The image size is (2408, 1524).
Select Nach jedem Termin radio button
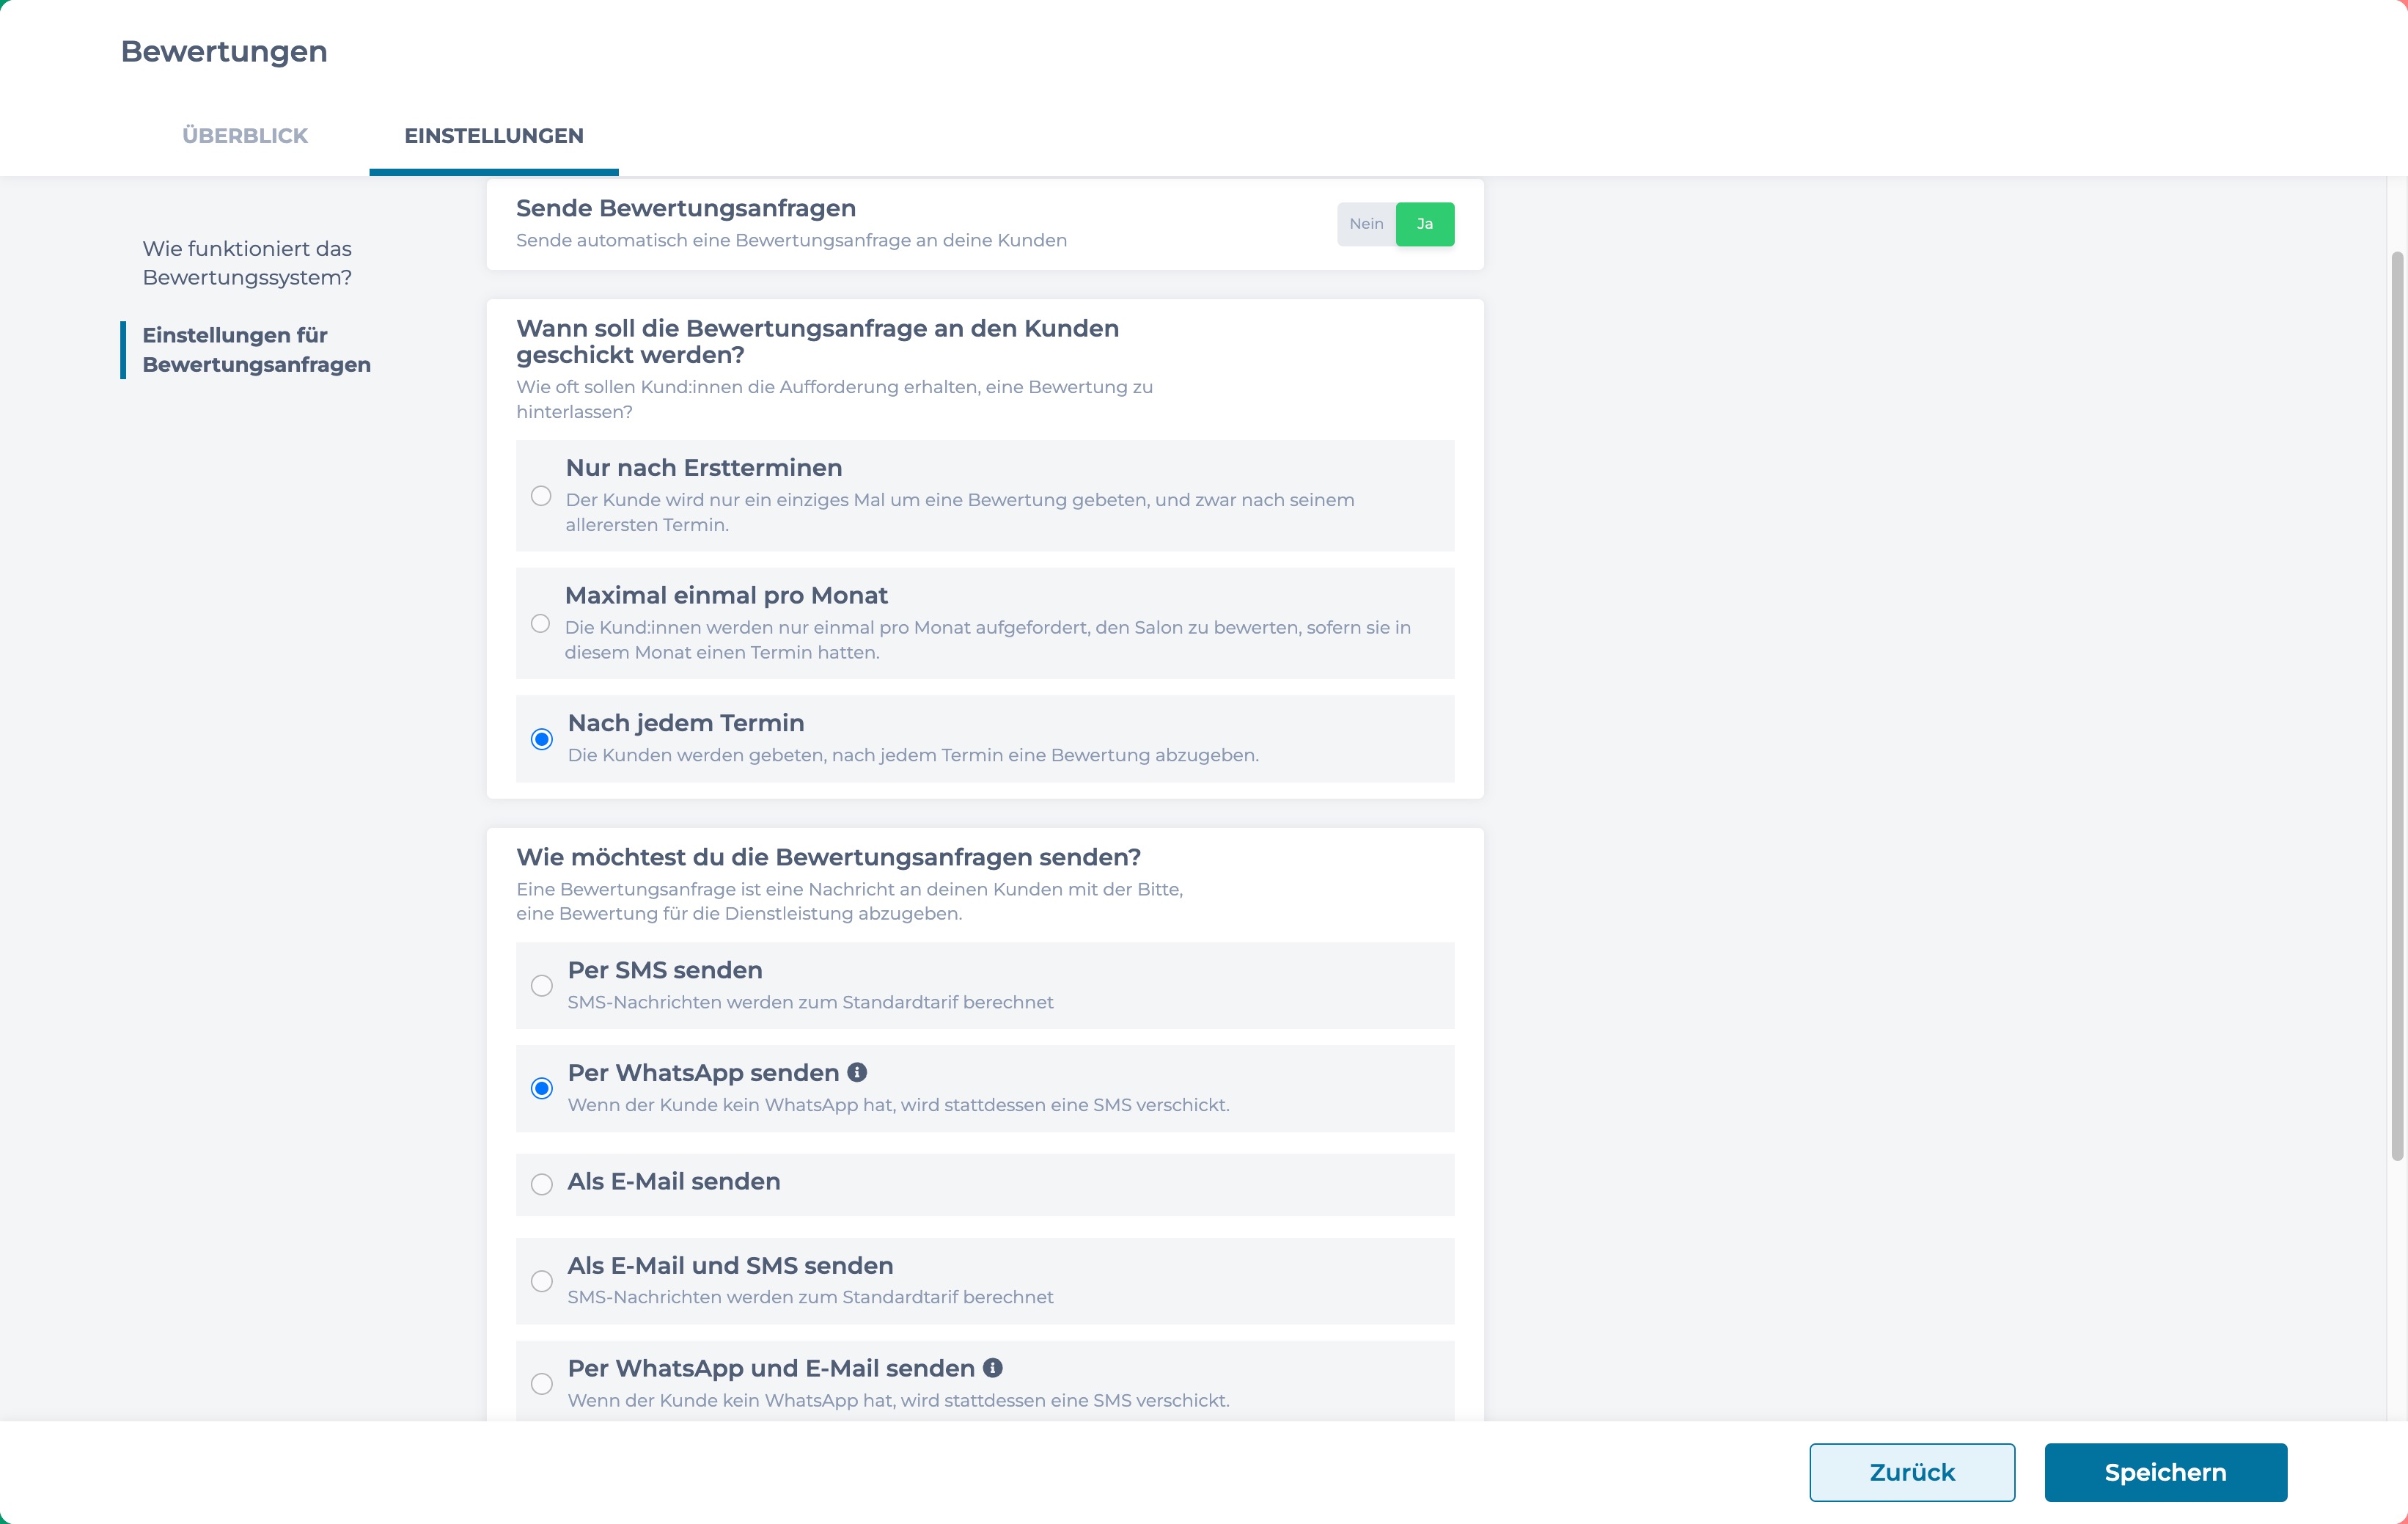(542, 739)
